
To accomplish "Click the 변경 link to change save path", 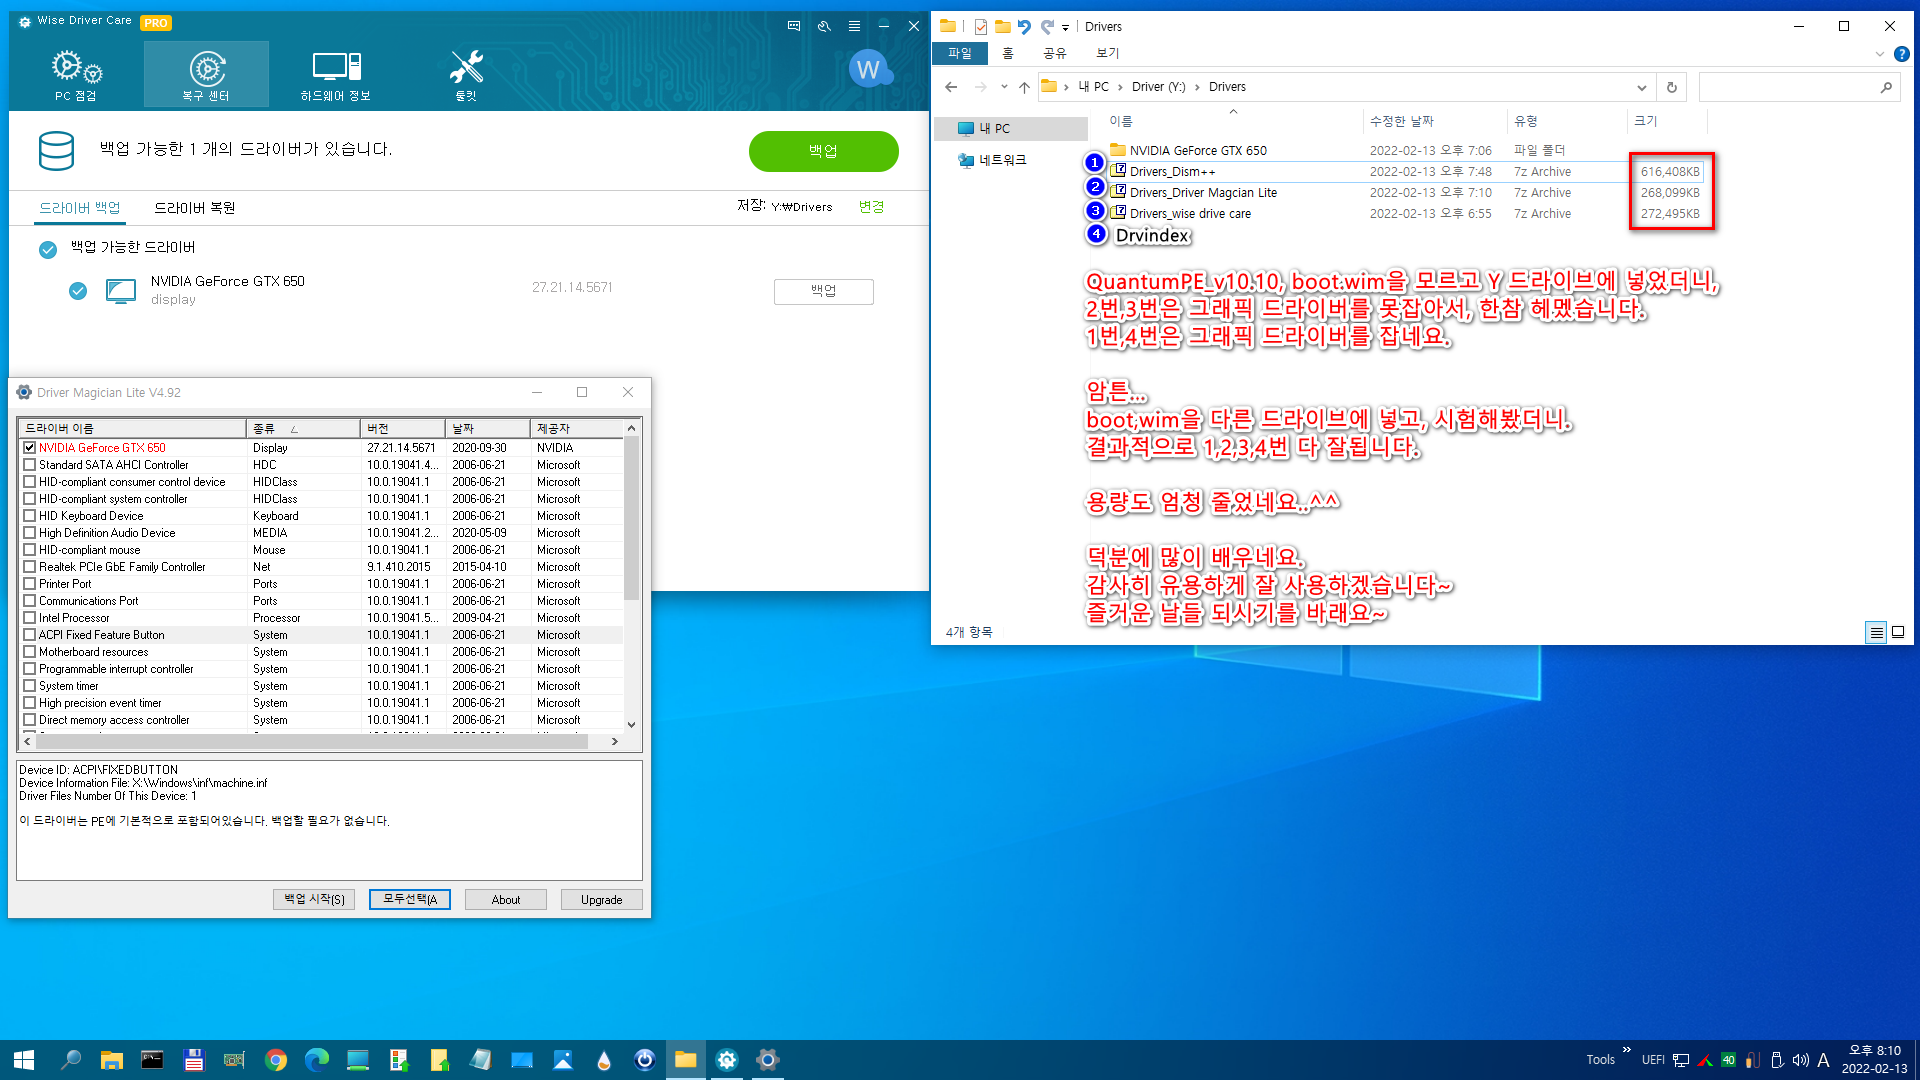I will pyautogui.click(x=871, y=207).
